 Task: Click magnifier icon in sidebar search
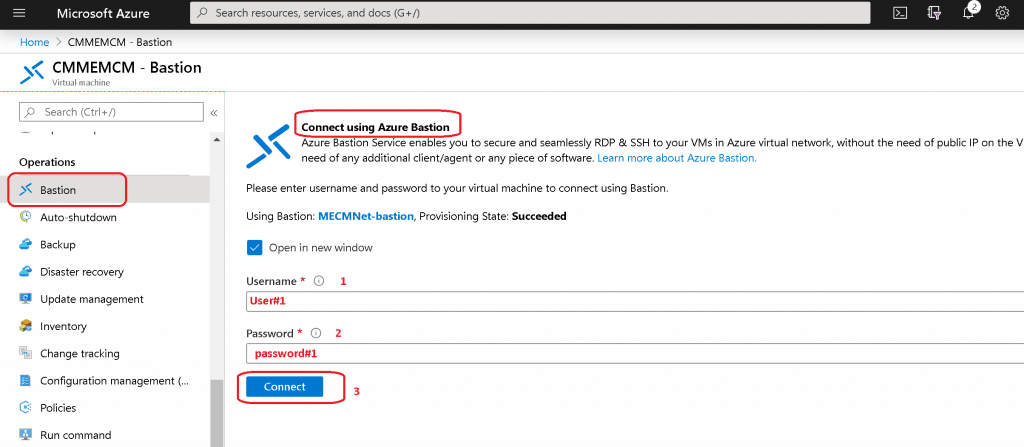[x=30, y=112]
